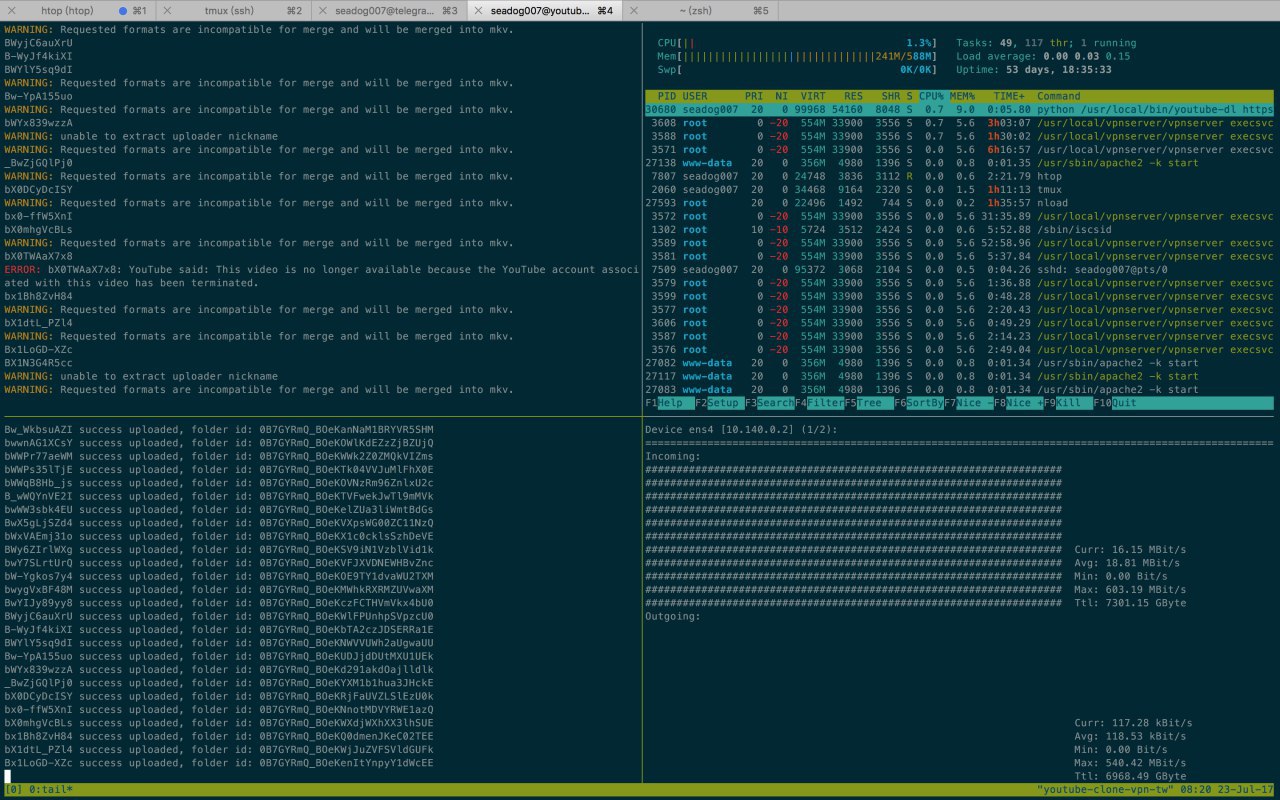The width and height of the screenshot is (1280, 800).
Task: Click the htop CPU usage meter bar
Action: (x=797, y=43)
